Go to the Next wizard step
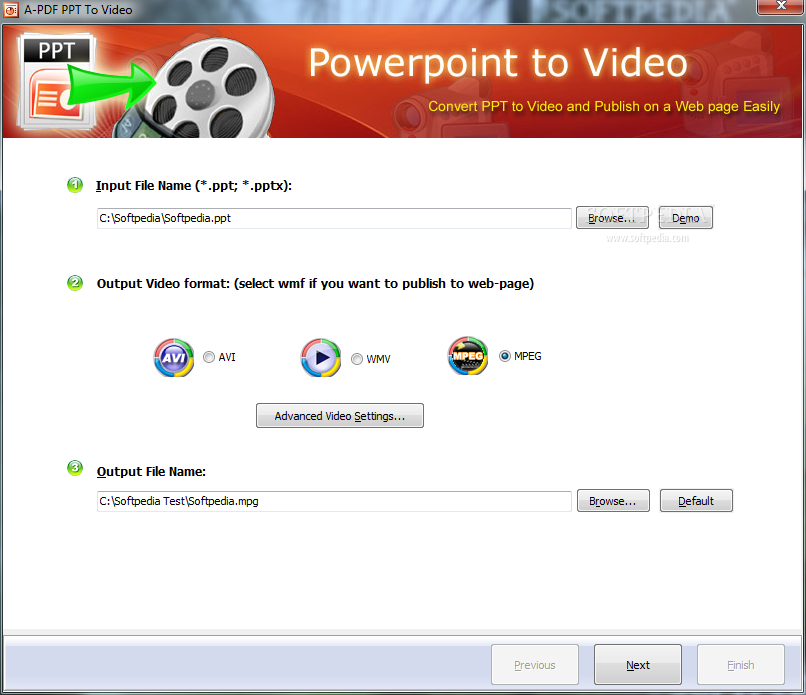The width and height of the screenshot is (806, 695). (x=638, y=665)
